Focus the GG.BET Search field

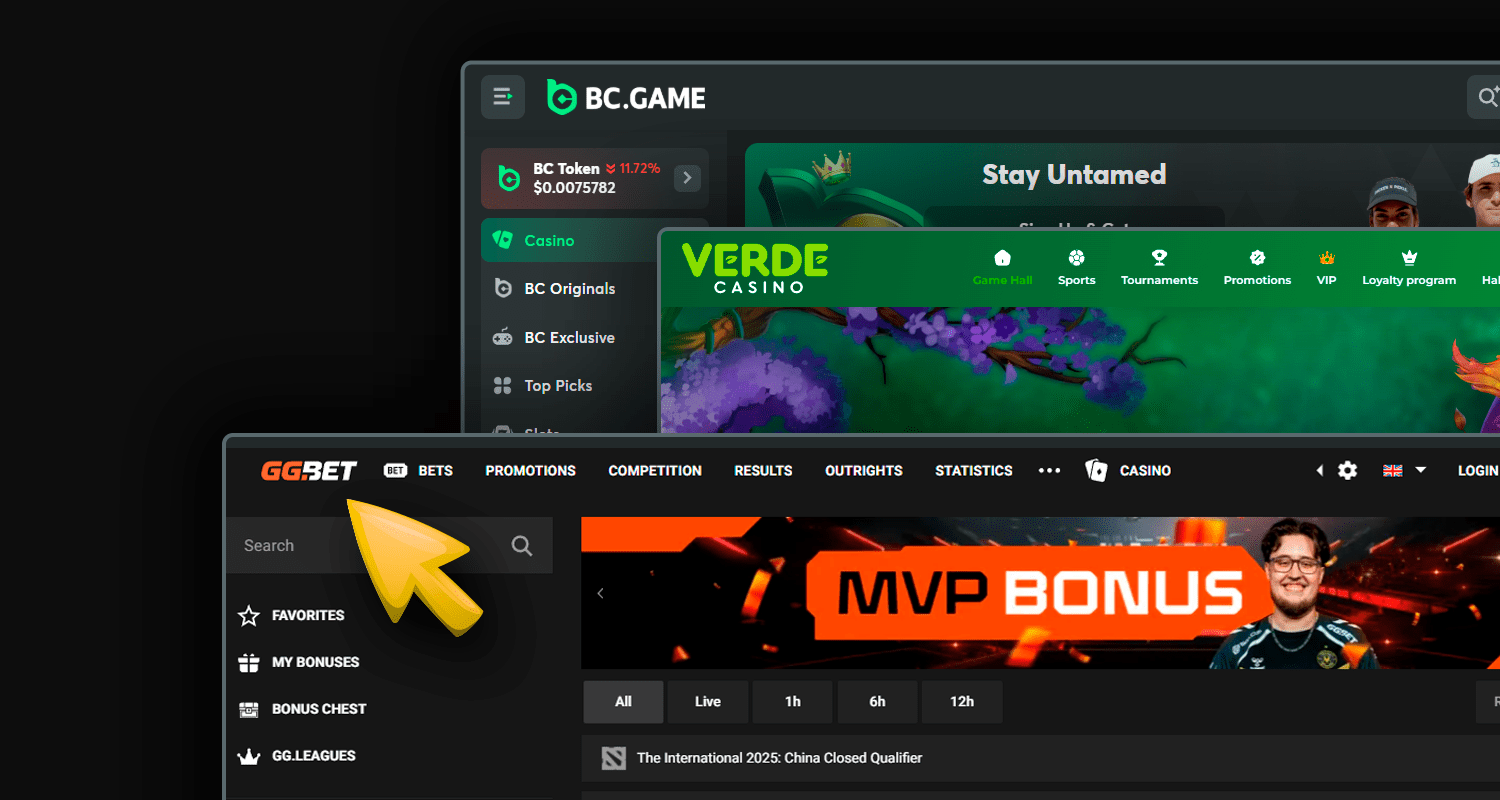point(389,545)
